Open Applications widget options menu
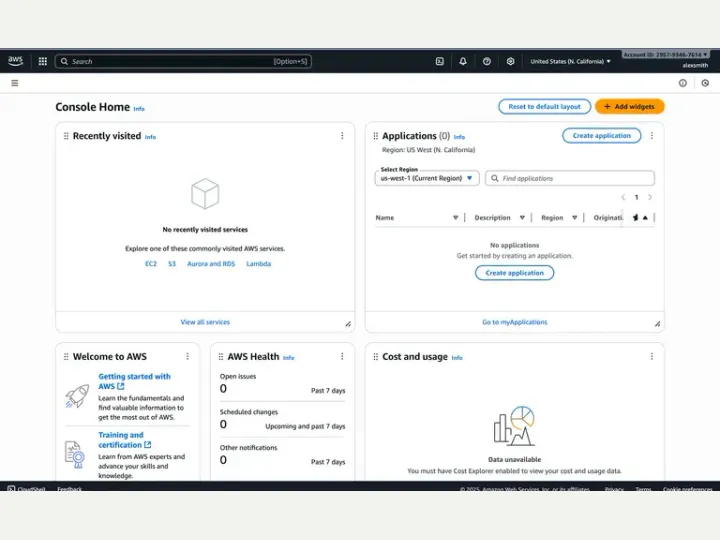The width and height of the screenshot is (720, 540). click(652, 135)
